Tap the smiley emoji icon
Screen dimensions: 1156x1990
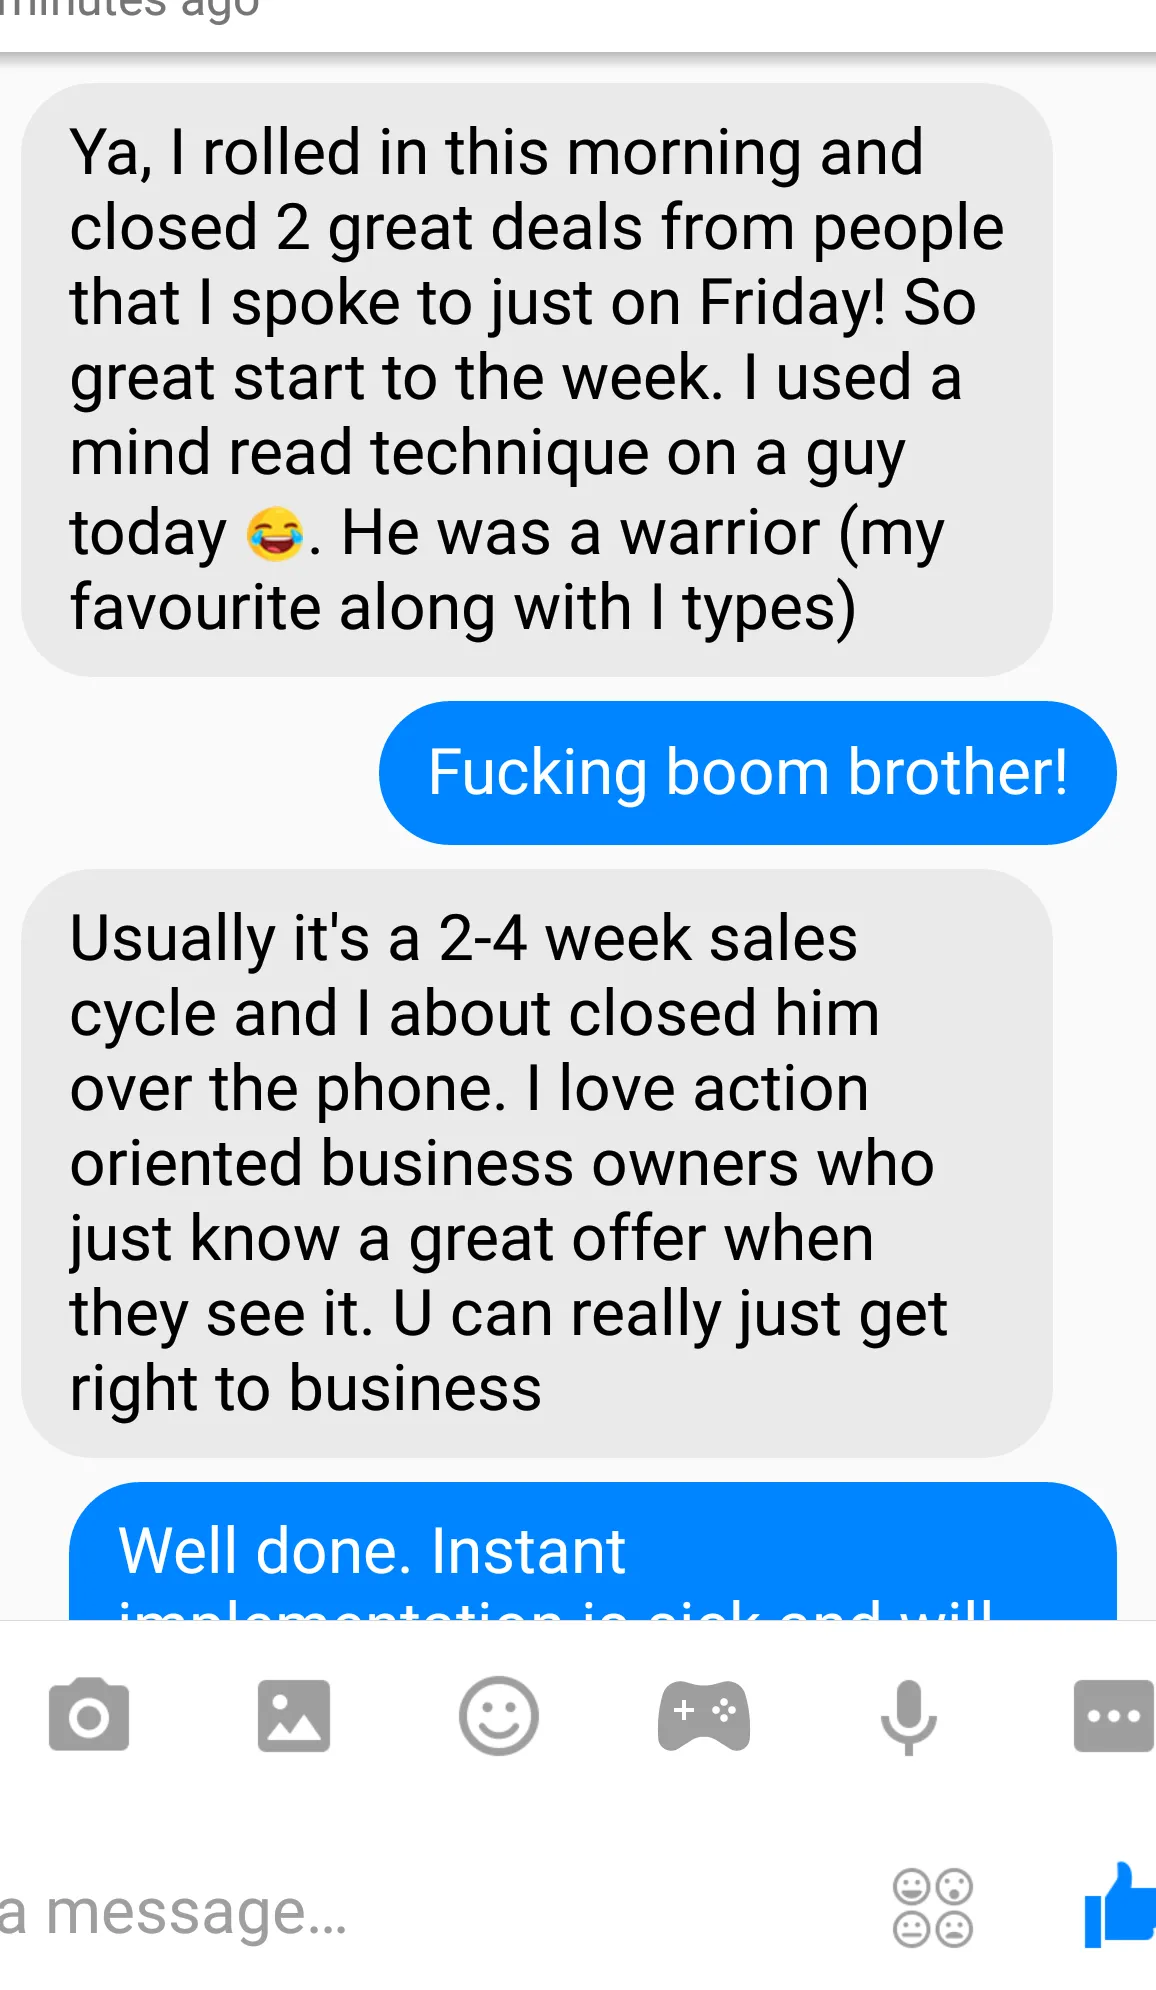pyautogui.click(x=498, y=1716)
